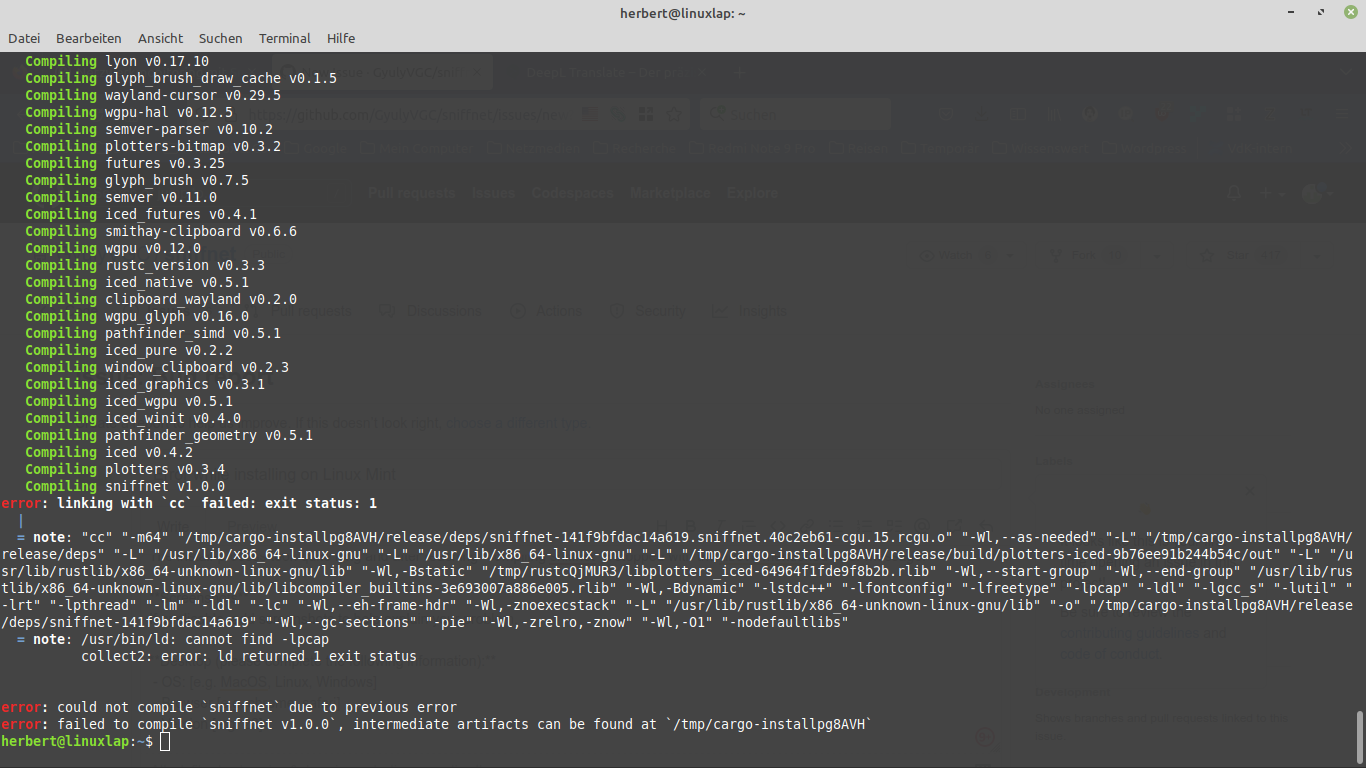Click the Pocket save icon in the toolbar
The image size is (1366, 768).
pyautogui.click(x=946, y=113)
